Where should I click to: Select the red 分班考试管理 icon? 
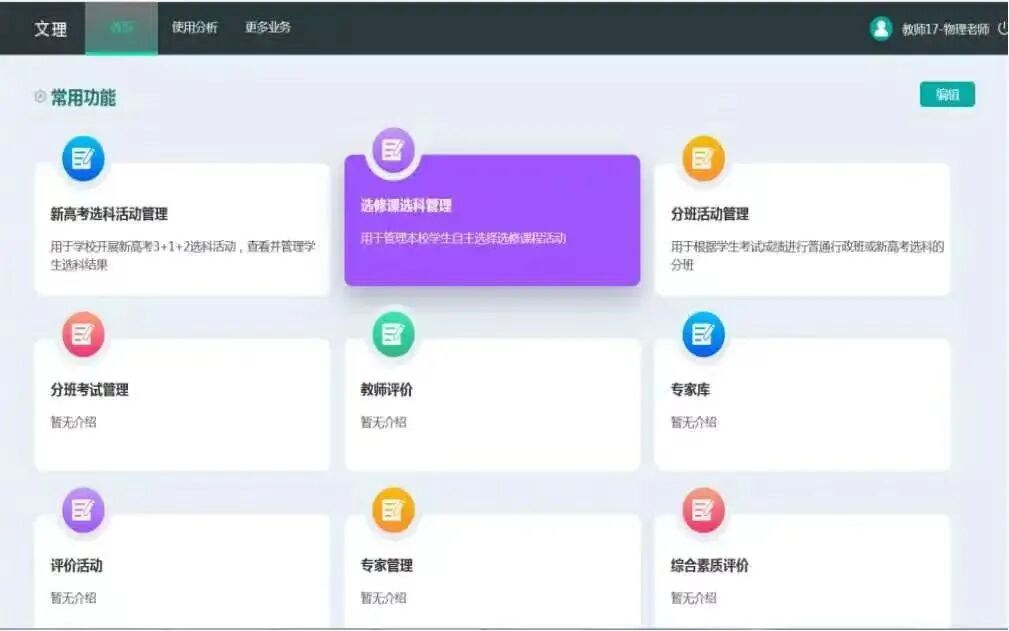[x=83, y=334]
